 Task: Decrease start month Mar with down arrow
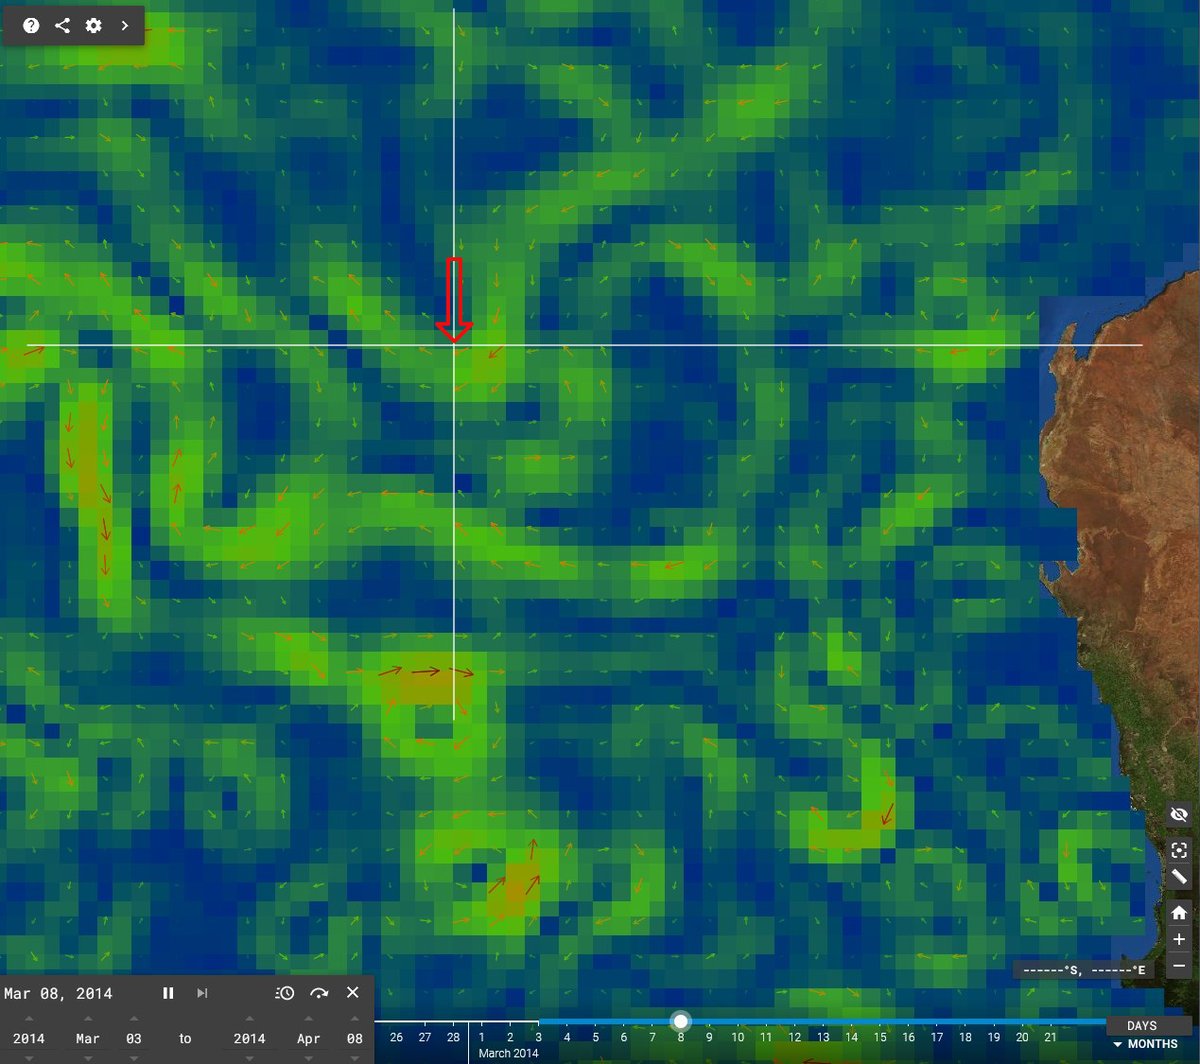pyautogui.click(x=88, y=1057)
